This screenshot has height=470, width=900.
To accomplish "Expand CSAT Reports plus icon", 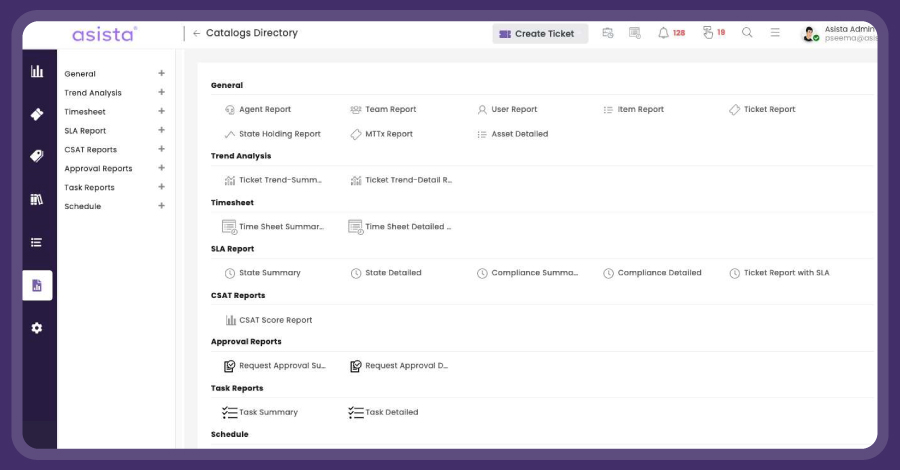I will [x=161, y=149].
